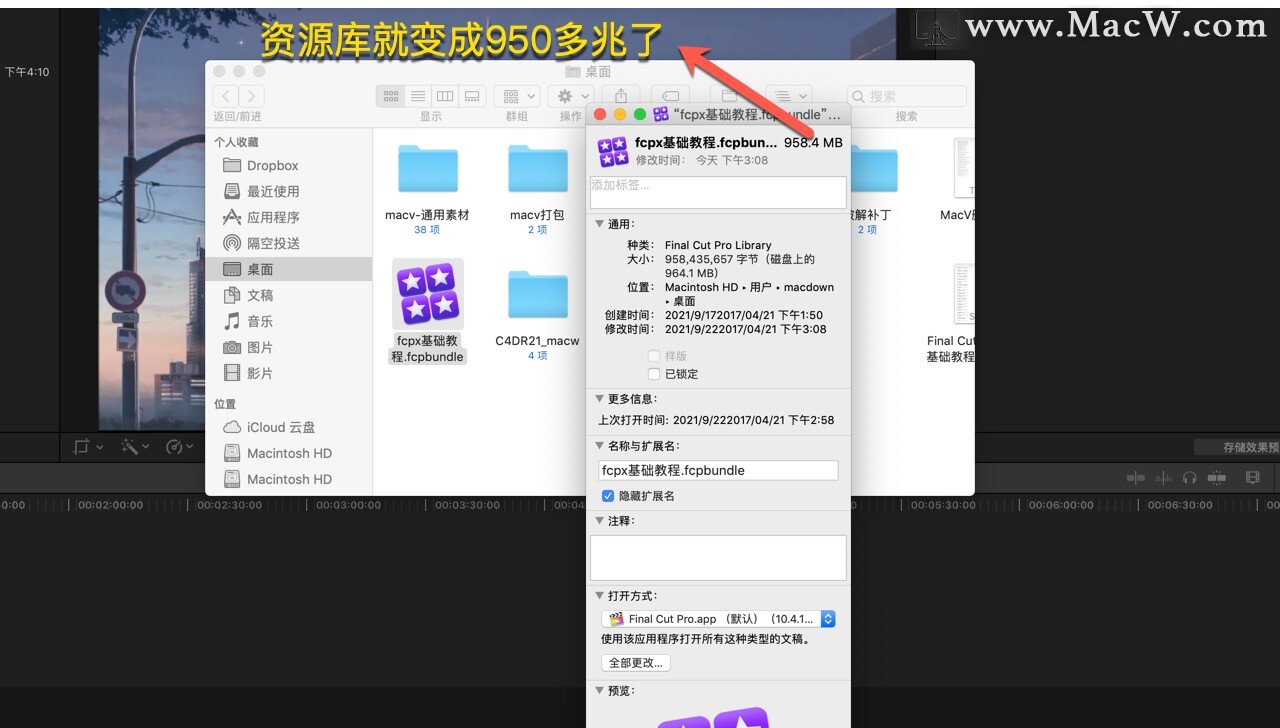Click the 添加标签 tags field
The height and width of the screenshot is (728, 1280).
718,192
